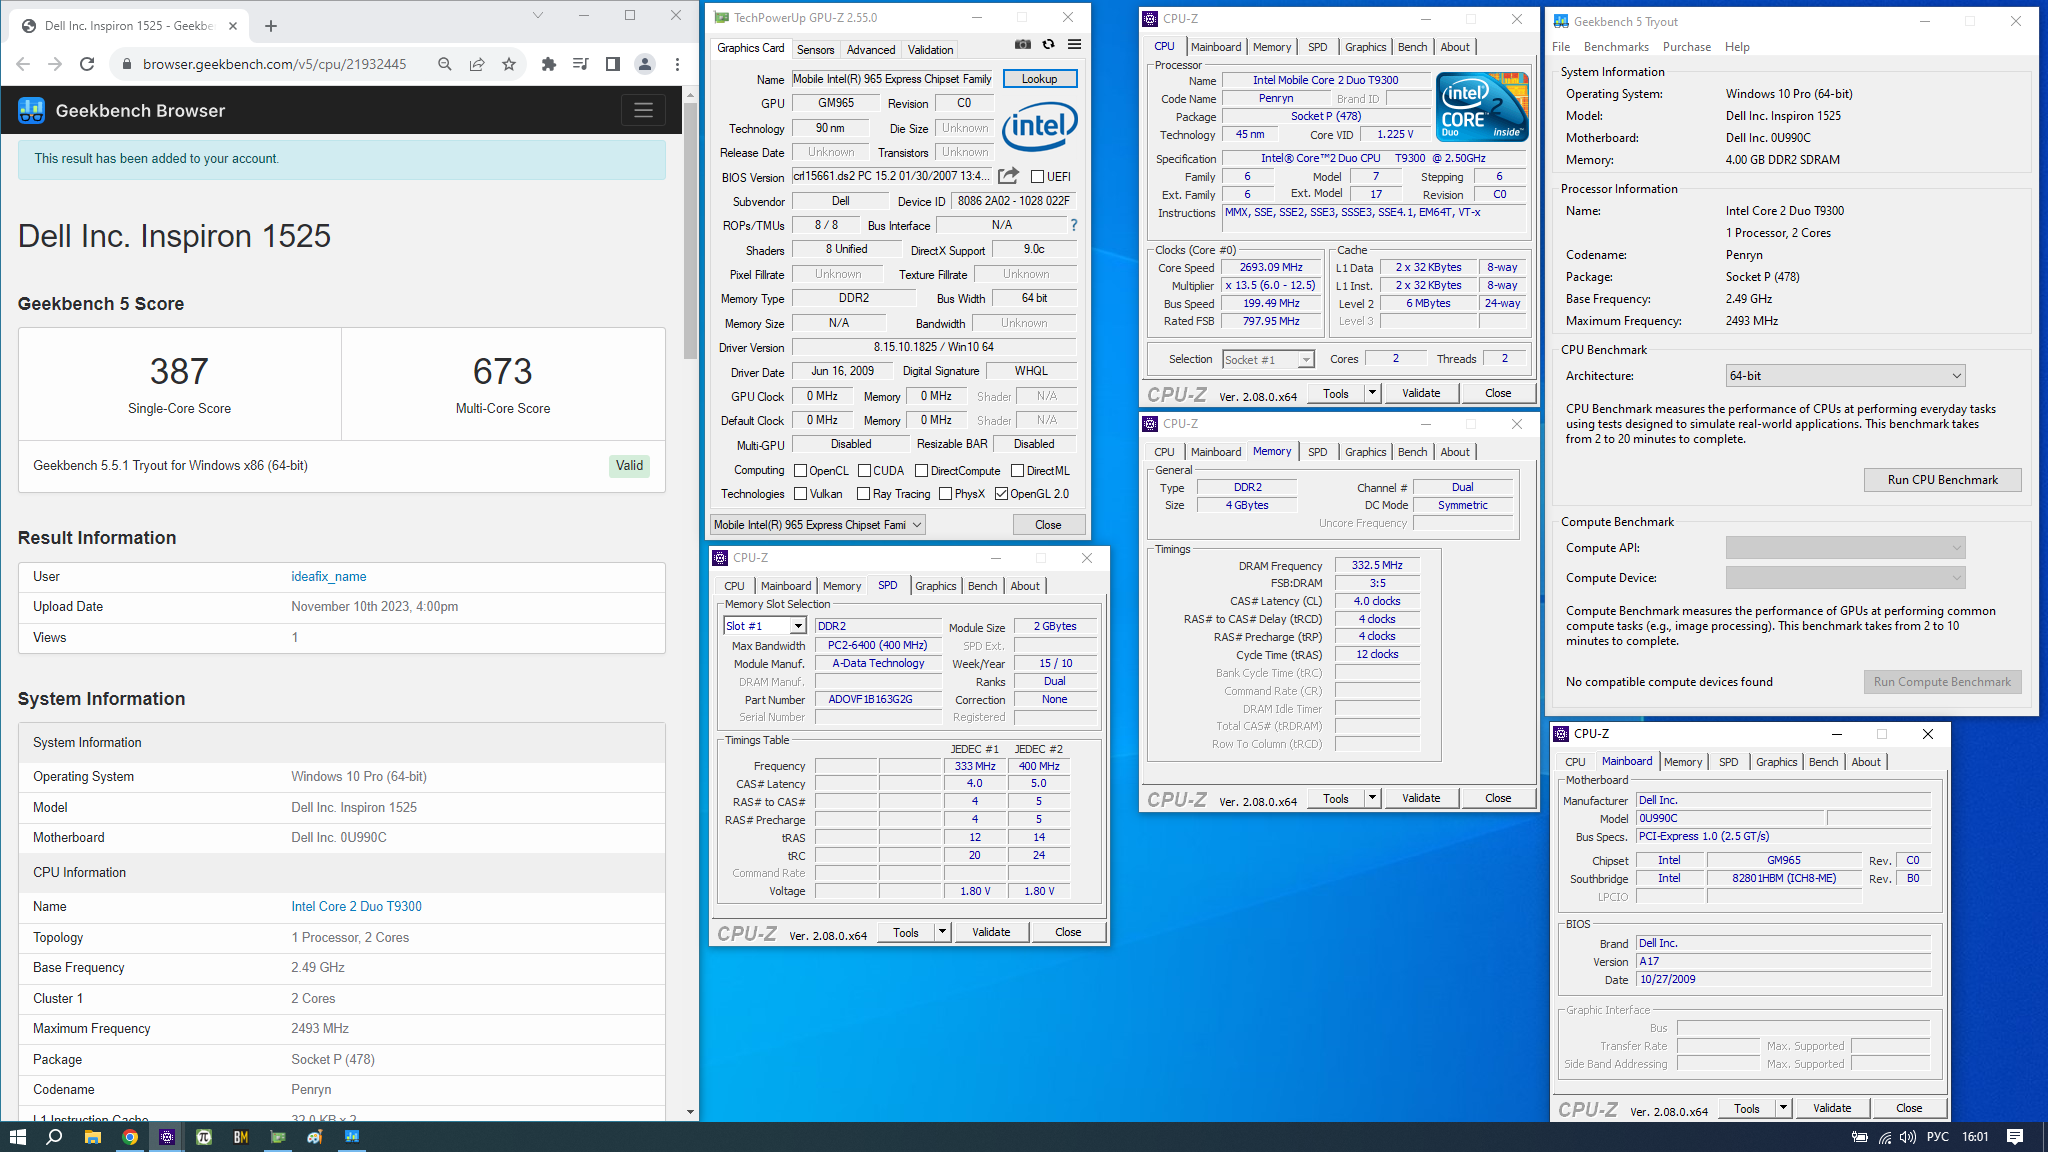Open the Benchmarks menu in Geekbench

[1616, 47]
